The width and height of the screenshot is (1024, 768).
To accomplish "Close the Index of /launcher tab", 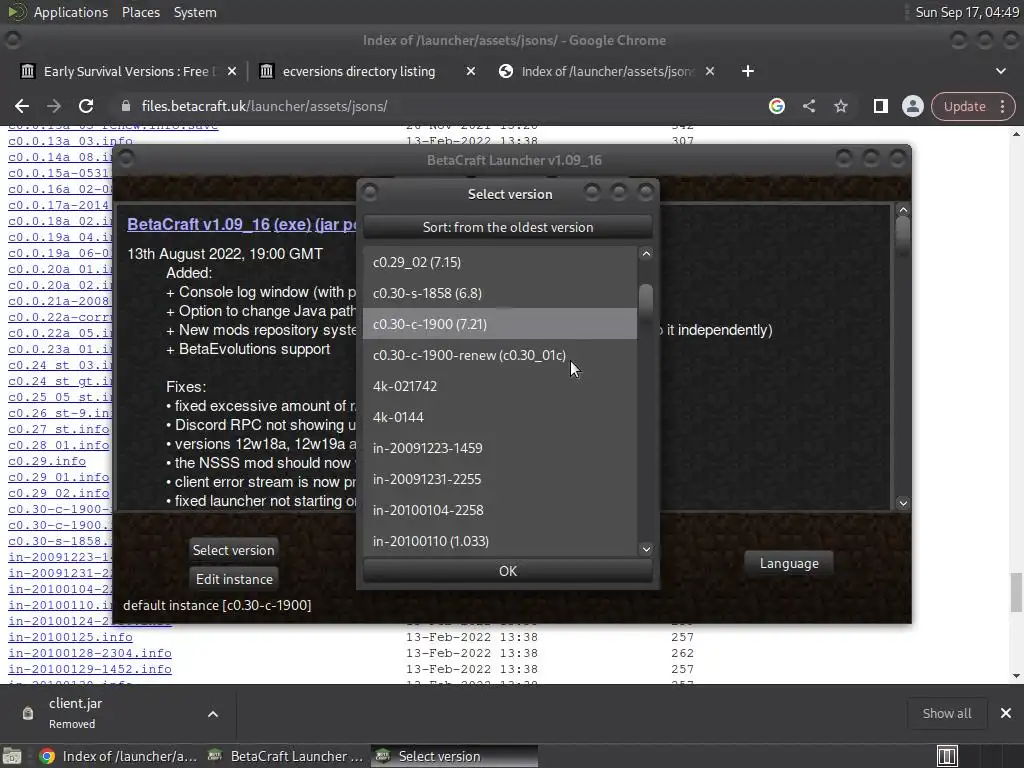I will [710, 71].
